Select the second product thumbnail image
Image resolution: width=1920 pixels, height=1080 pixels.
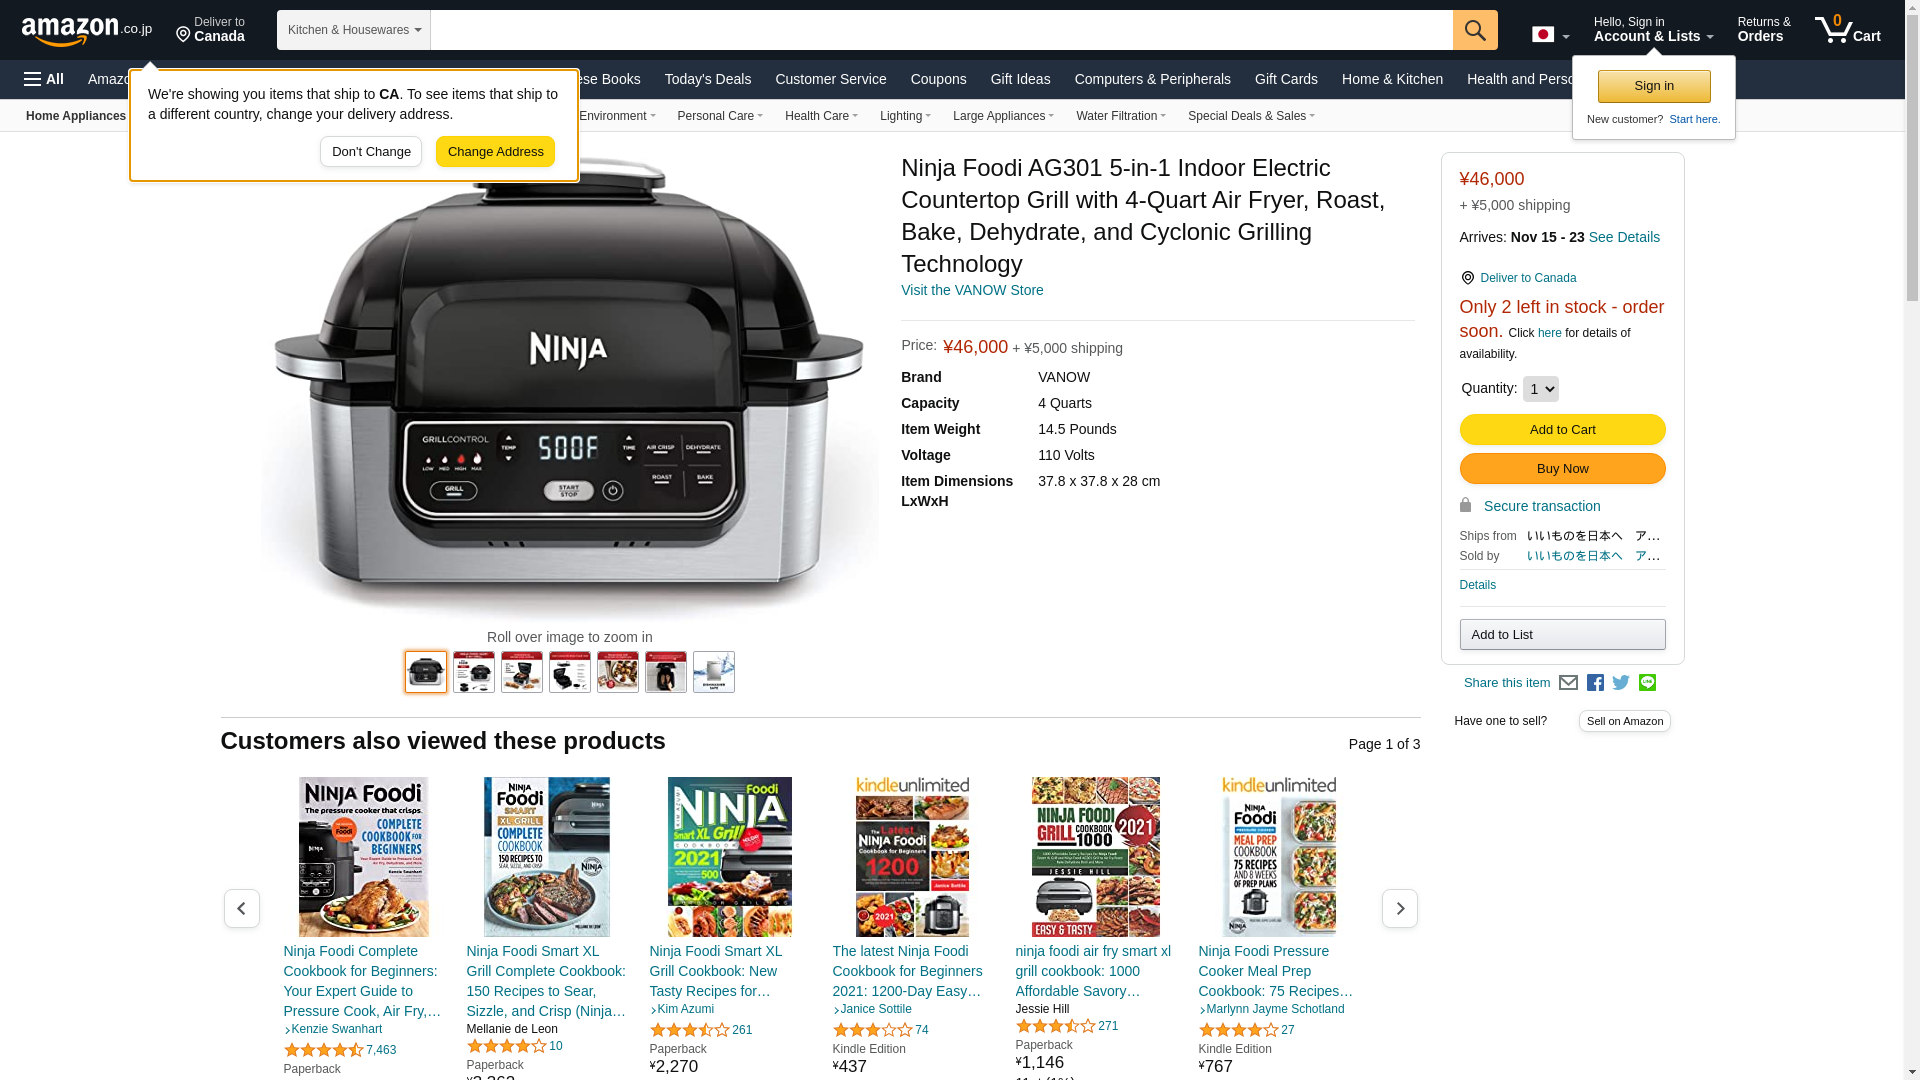click(474, 672)
